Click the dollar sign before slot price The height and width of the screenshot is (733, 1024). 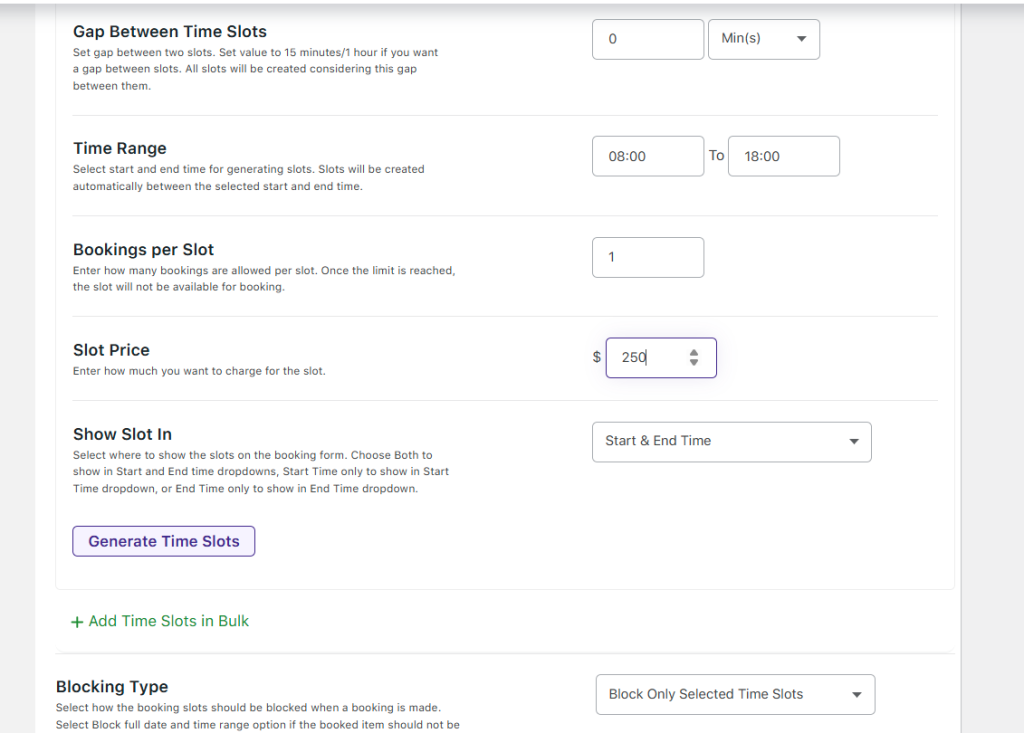pos(597,357)
